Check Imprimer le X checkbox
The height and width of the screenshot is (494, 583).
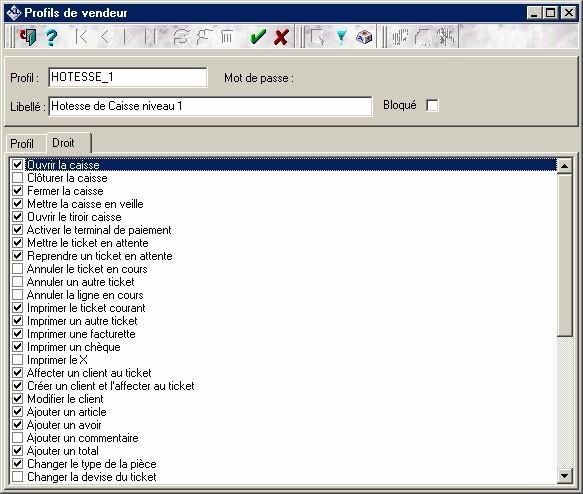tap(17, 360)
